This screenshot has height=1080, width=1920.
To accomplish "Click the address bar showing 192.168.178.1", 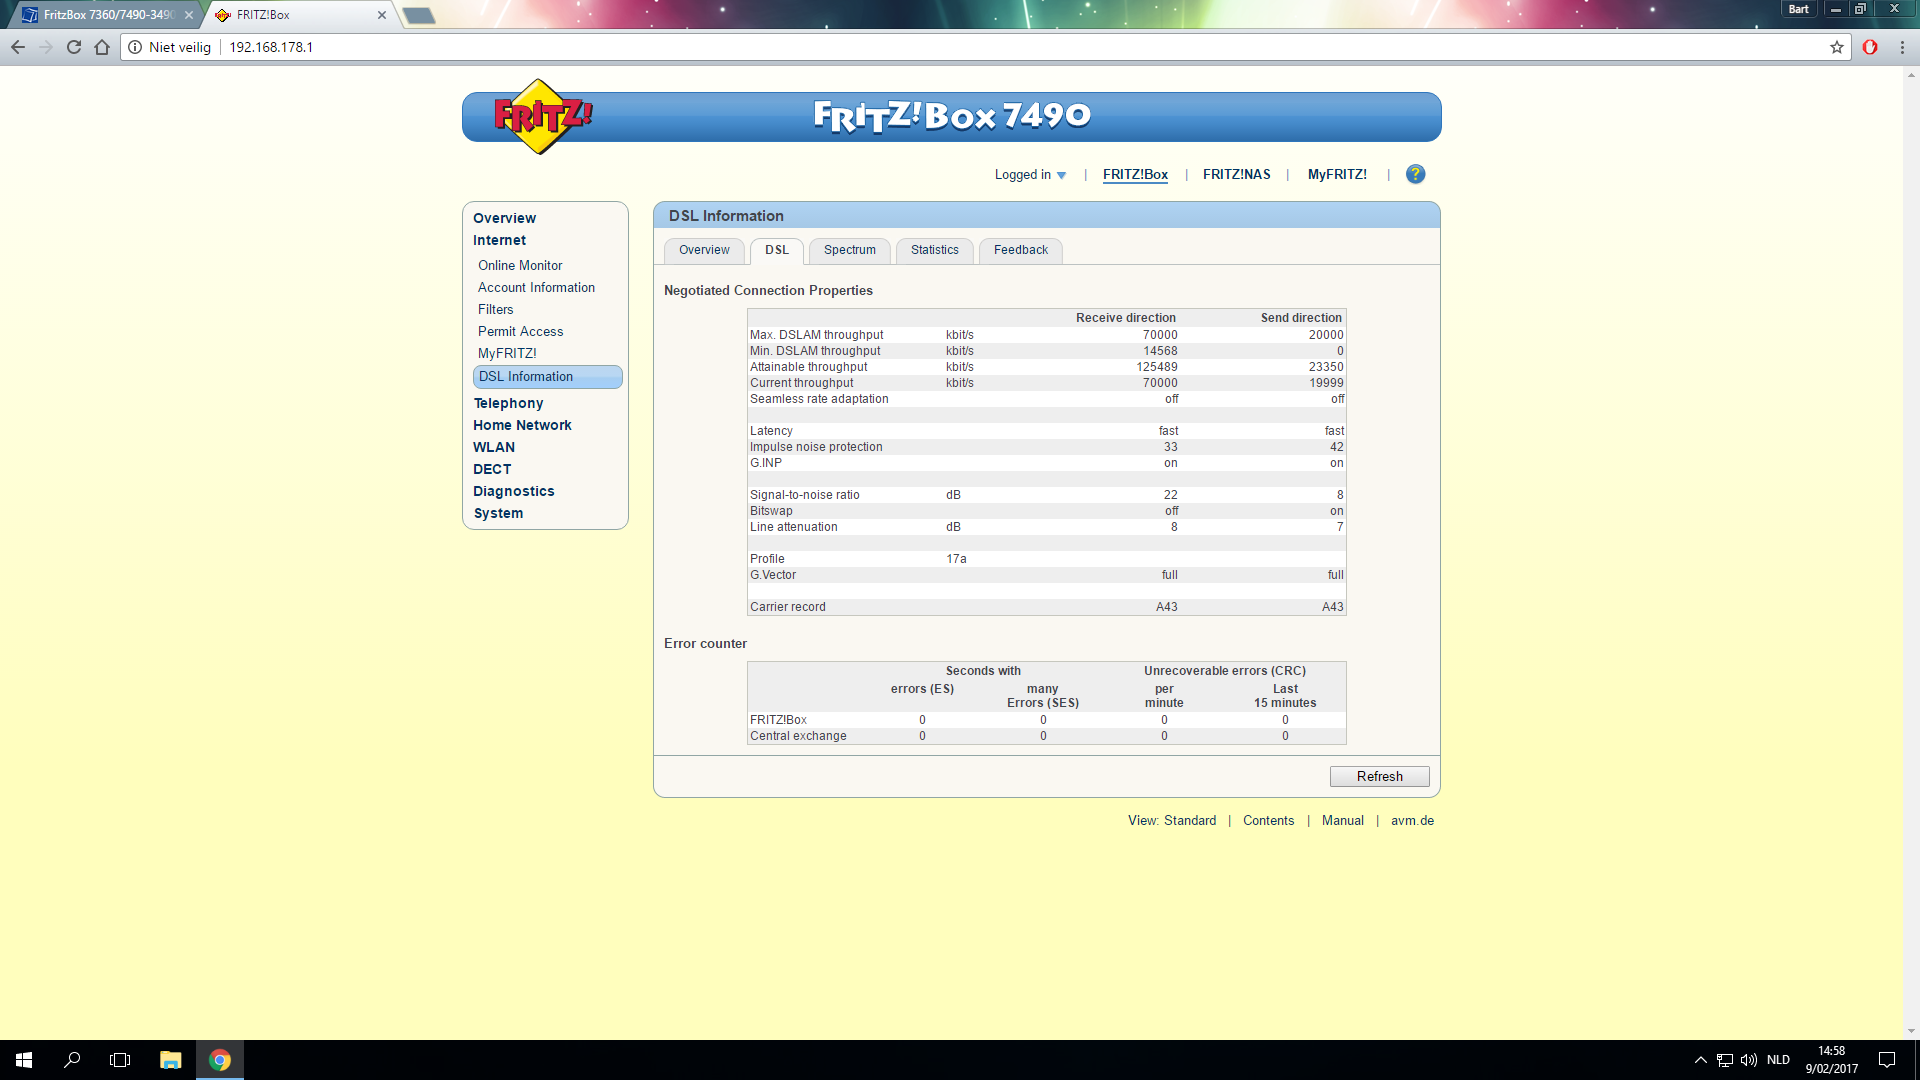I will point(900,47).
